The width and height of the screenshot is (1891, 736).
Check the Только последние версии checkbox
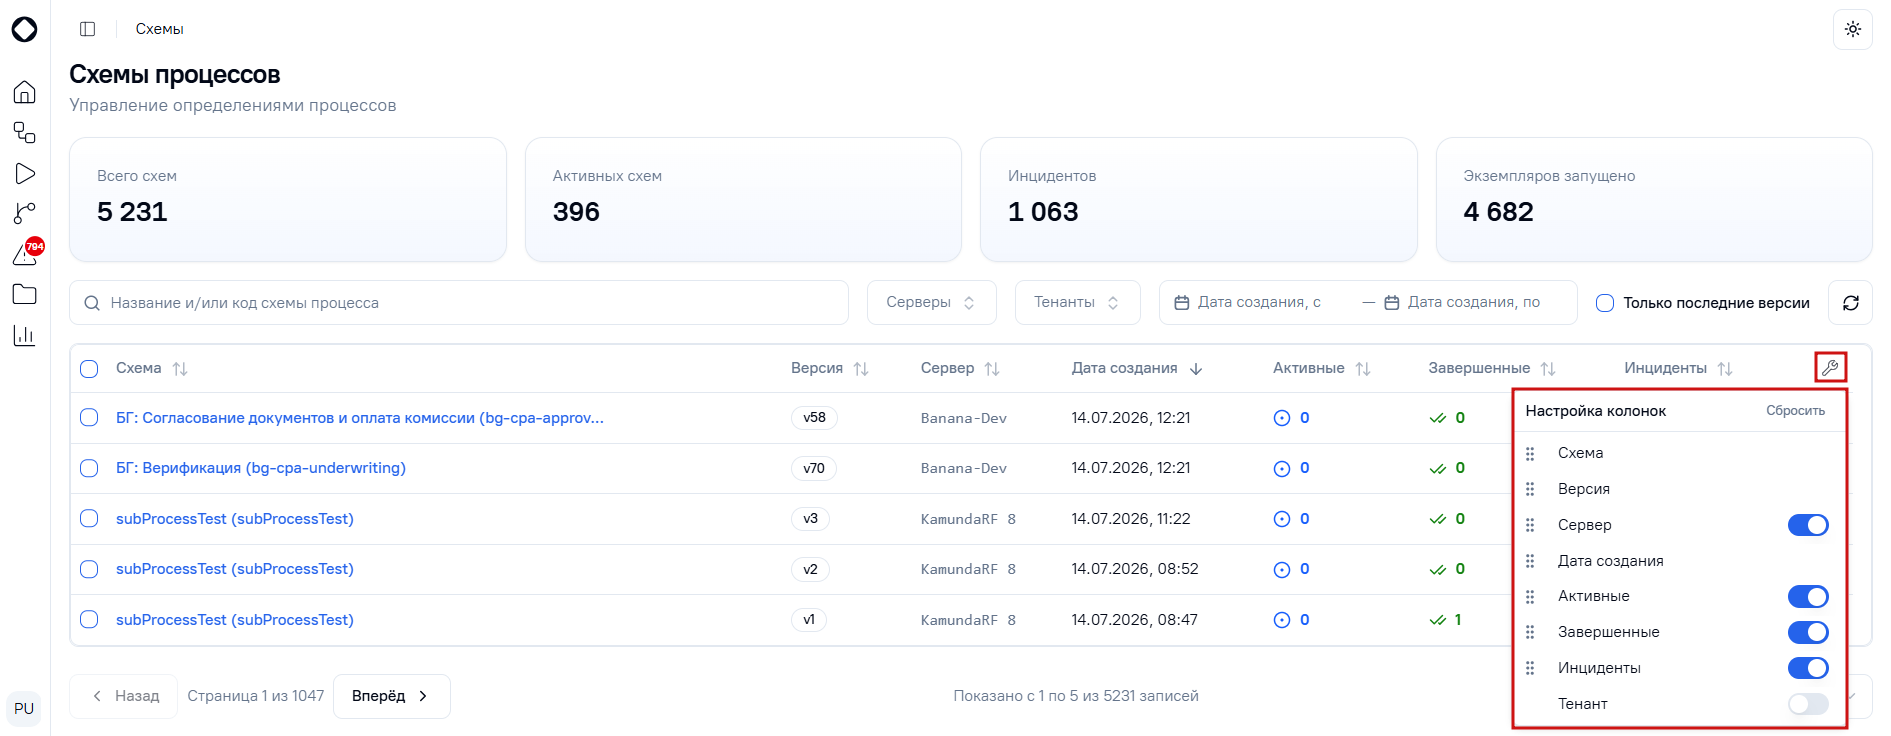tap(1605, 303)
